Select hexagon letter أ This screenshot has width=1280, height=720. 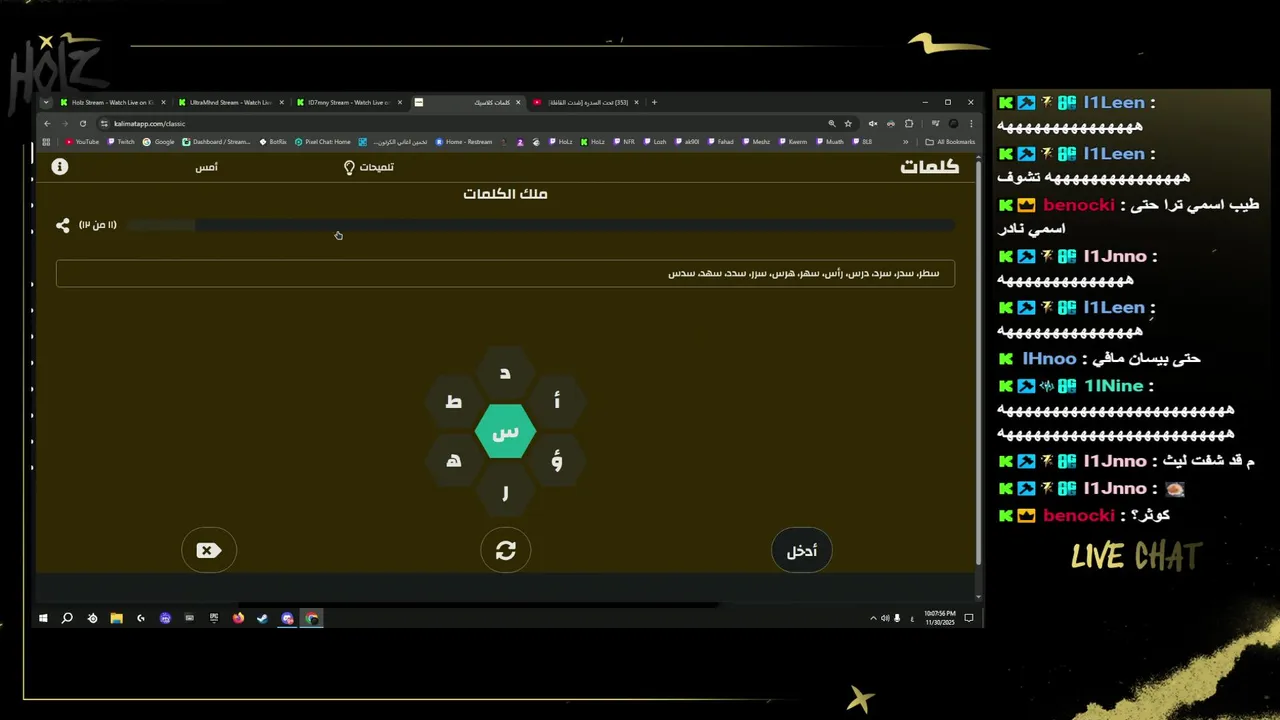[557, 402]
